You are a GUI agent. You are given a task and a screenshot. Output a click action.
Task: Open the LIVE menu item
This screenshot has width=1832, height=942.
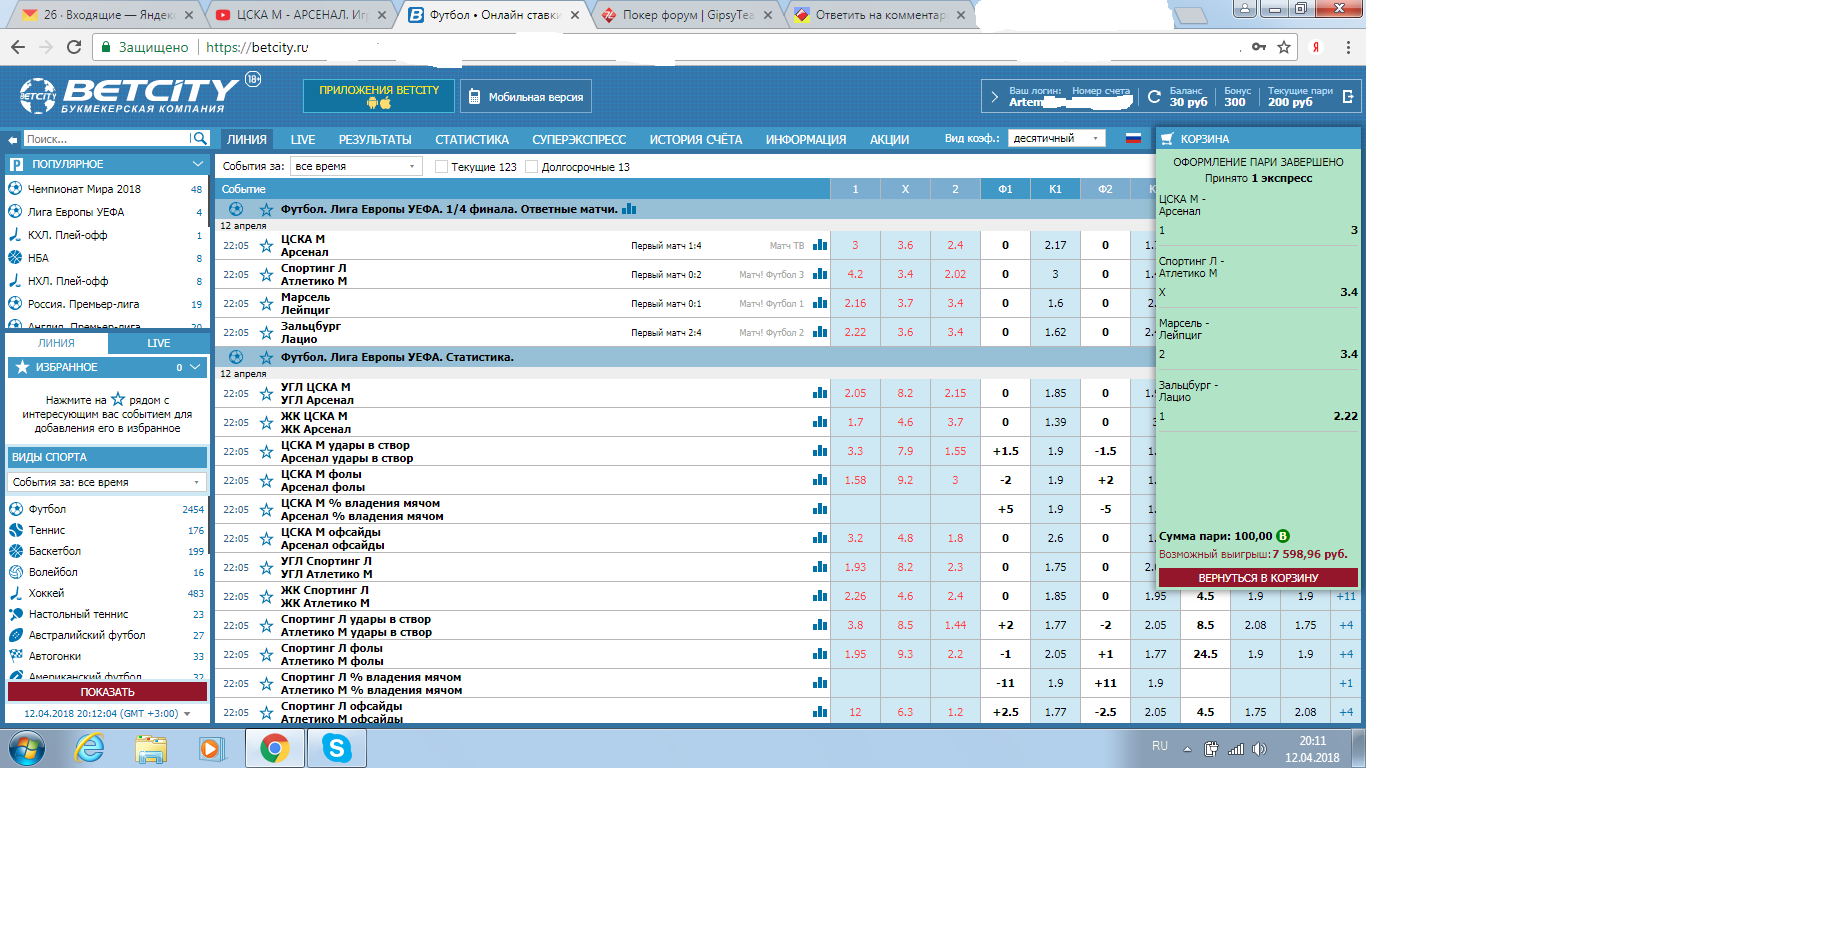click(303, 140)
